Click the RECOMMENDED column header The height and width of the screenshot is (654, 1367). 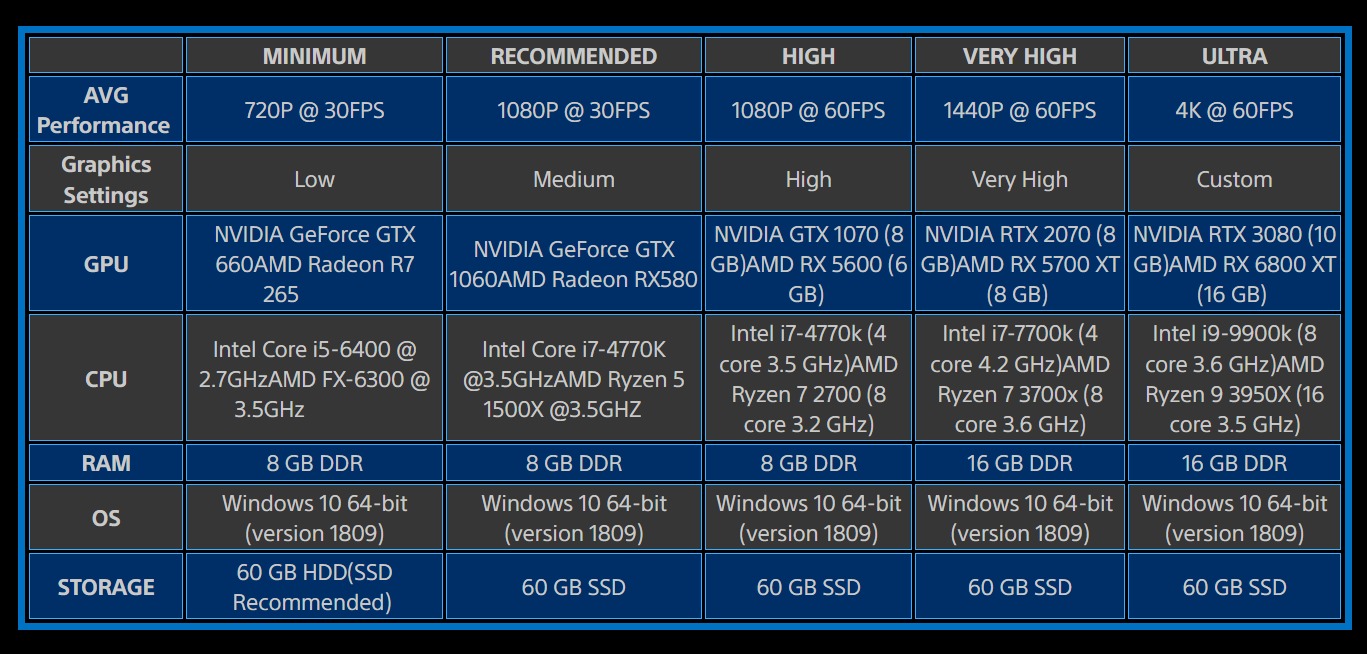(574, 56)
